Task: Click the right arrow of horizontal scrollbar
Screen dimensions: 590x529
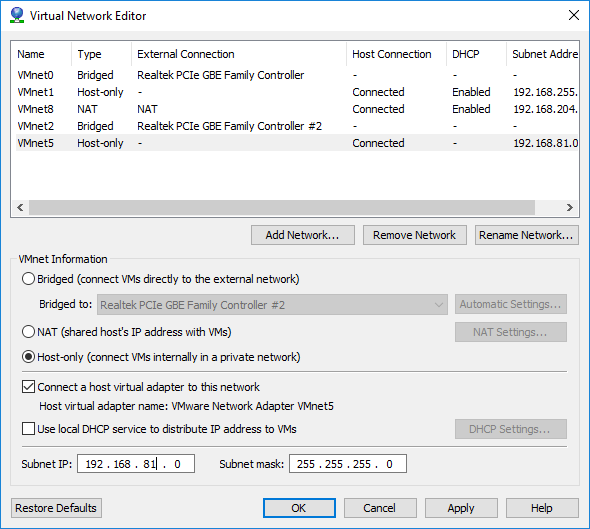Action: pyautogui.click(x=570, y=207)
